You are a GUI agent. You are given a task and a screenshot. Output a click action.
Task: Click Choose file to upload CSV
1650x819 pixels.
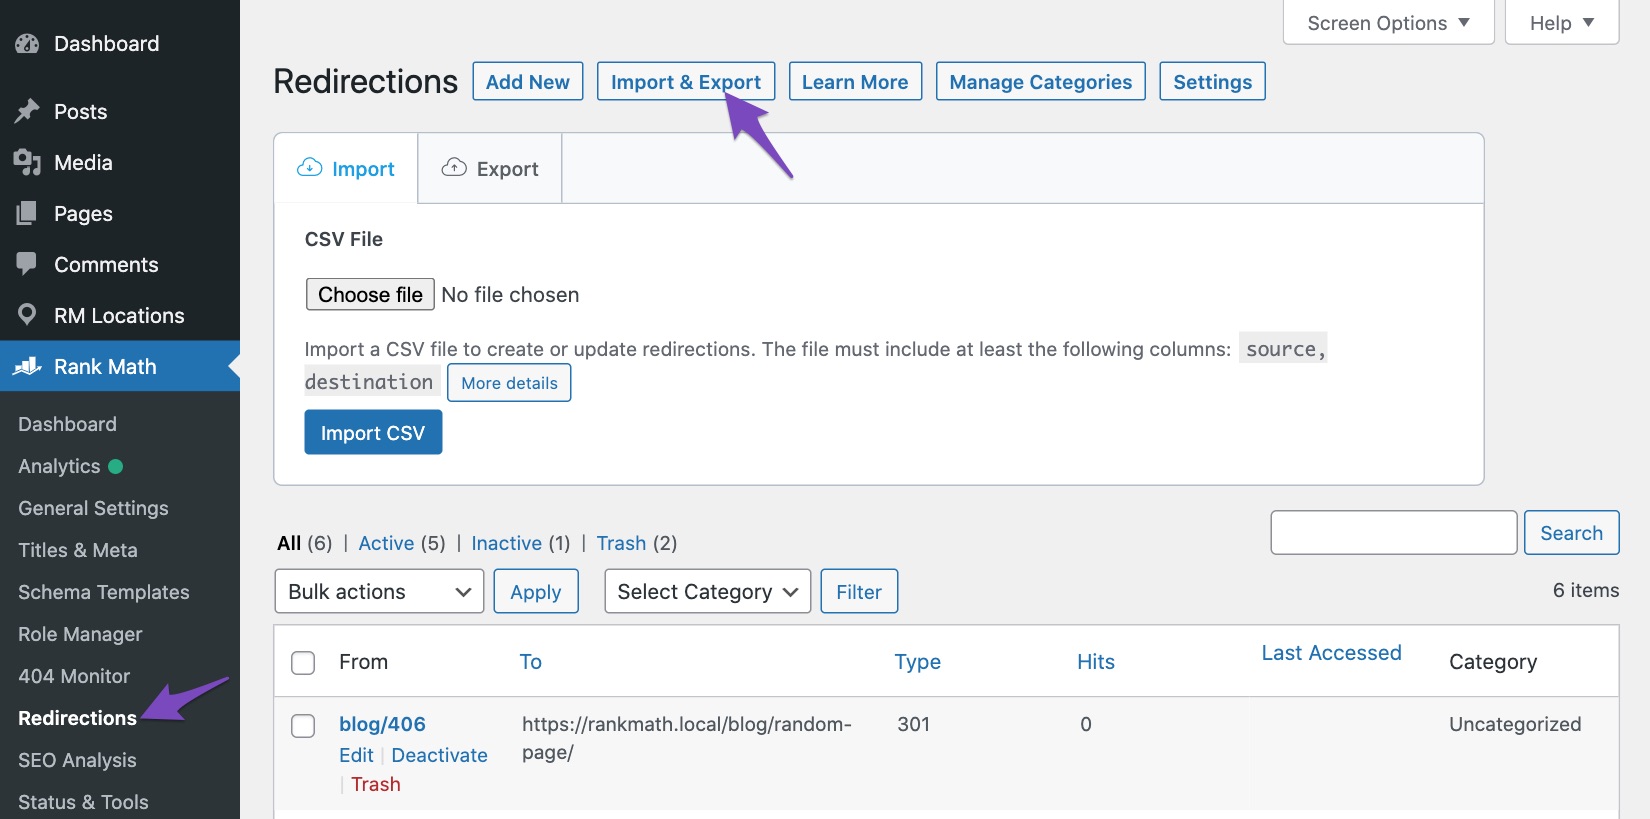pyautogui.click(x=370, y=295)
